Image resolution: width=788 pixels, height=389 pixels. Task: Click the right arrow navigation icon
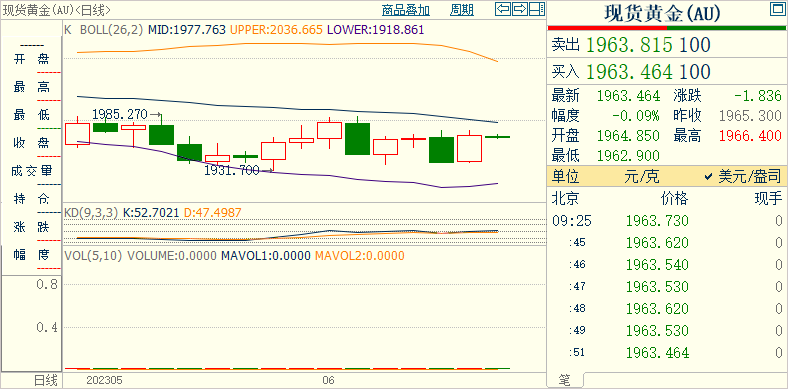tap(520, 9)
